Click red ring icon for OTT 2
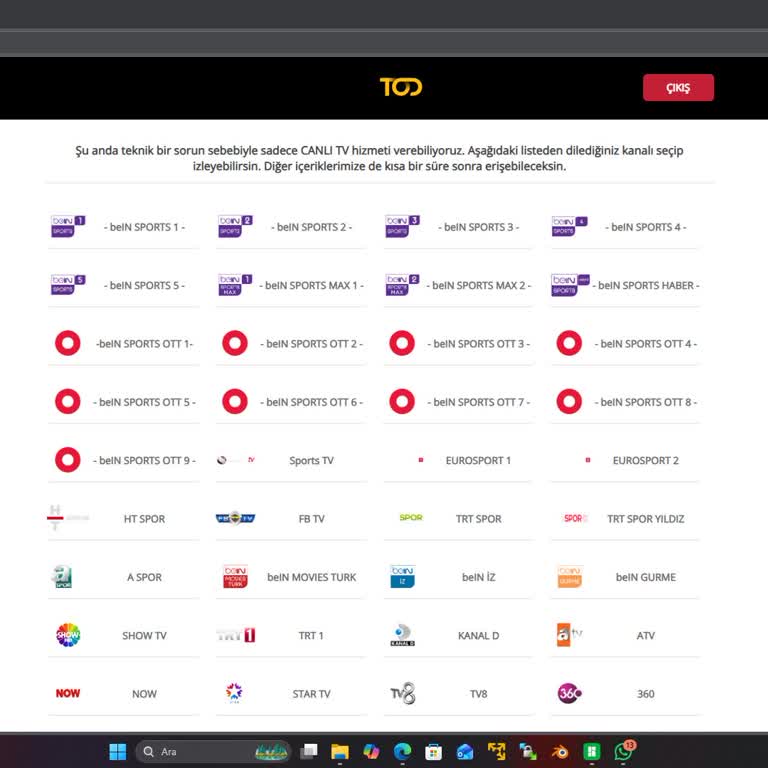This screenshot has height=768, width=768. [235, 343]
